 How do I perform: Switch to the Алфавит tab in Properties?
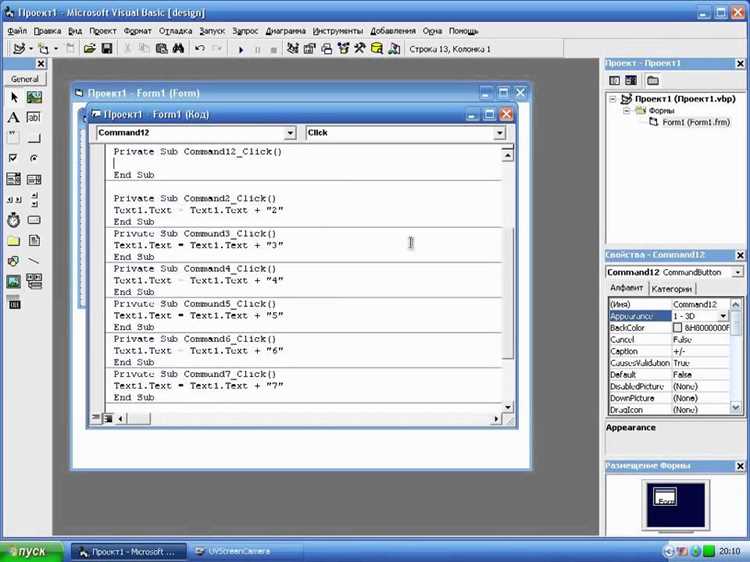point(627,288)
